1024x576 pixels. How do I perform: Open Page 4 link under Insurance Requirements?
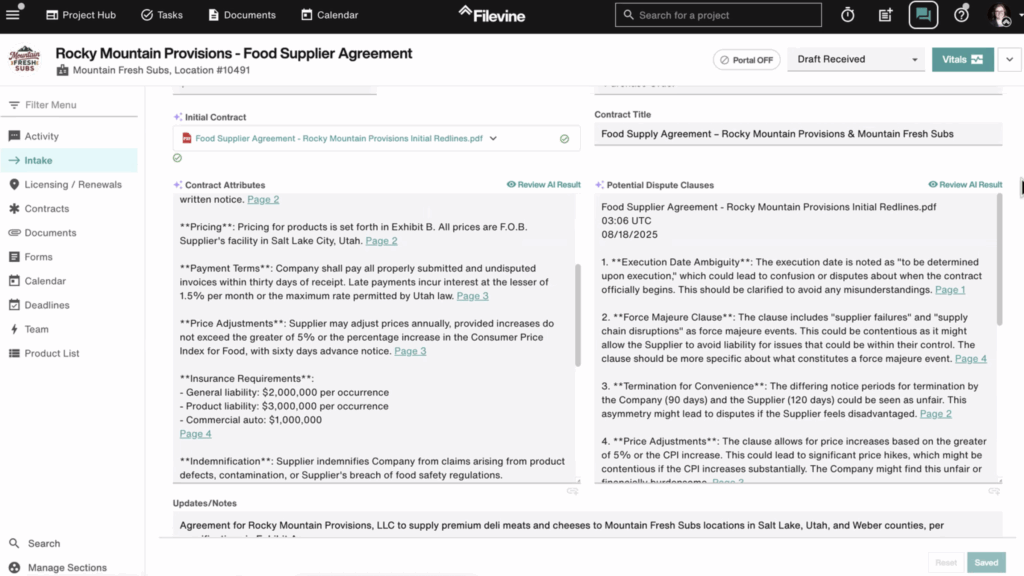coord(195,434)
